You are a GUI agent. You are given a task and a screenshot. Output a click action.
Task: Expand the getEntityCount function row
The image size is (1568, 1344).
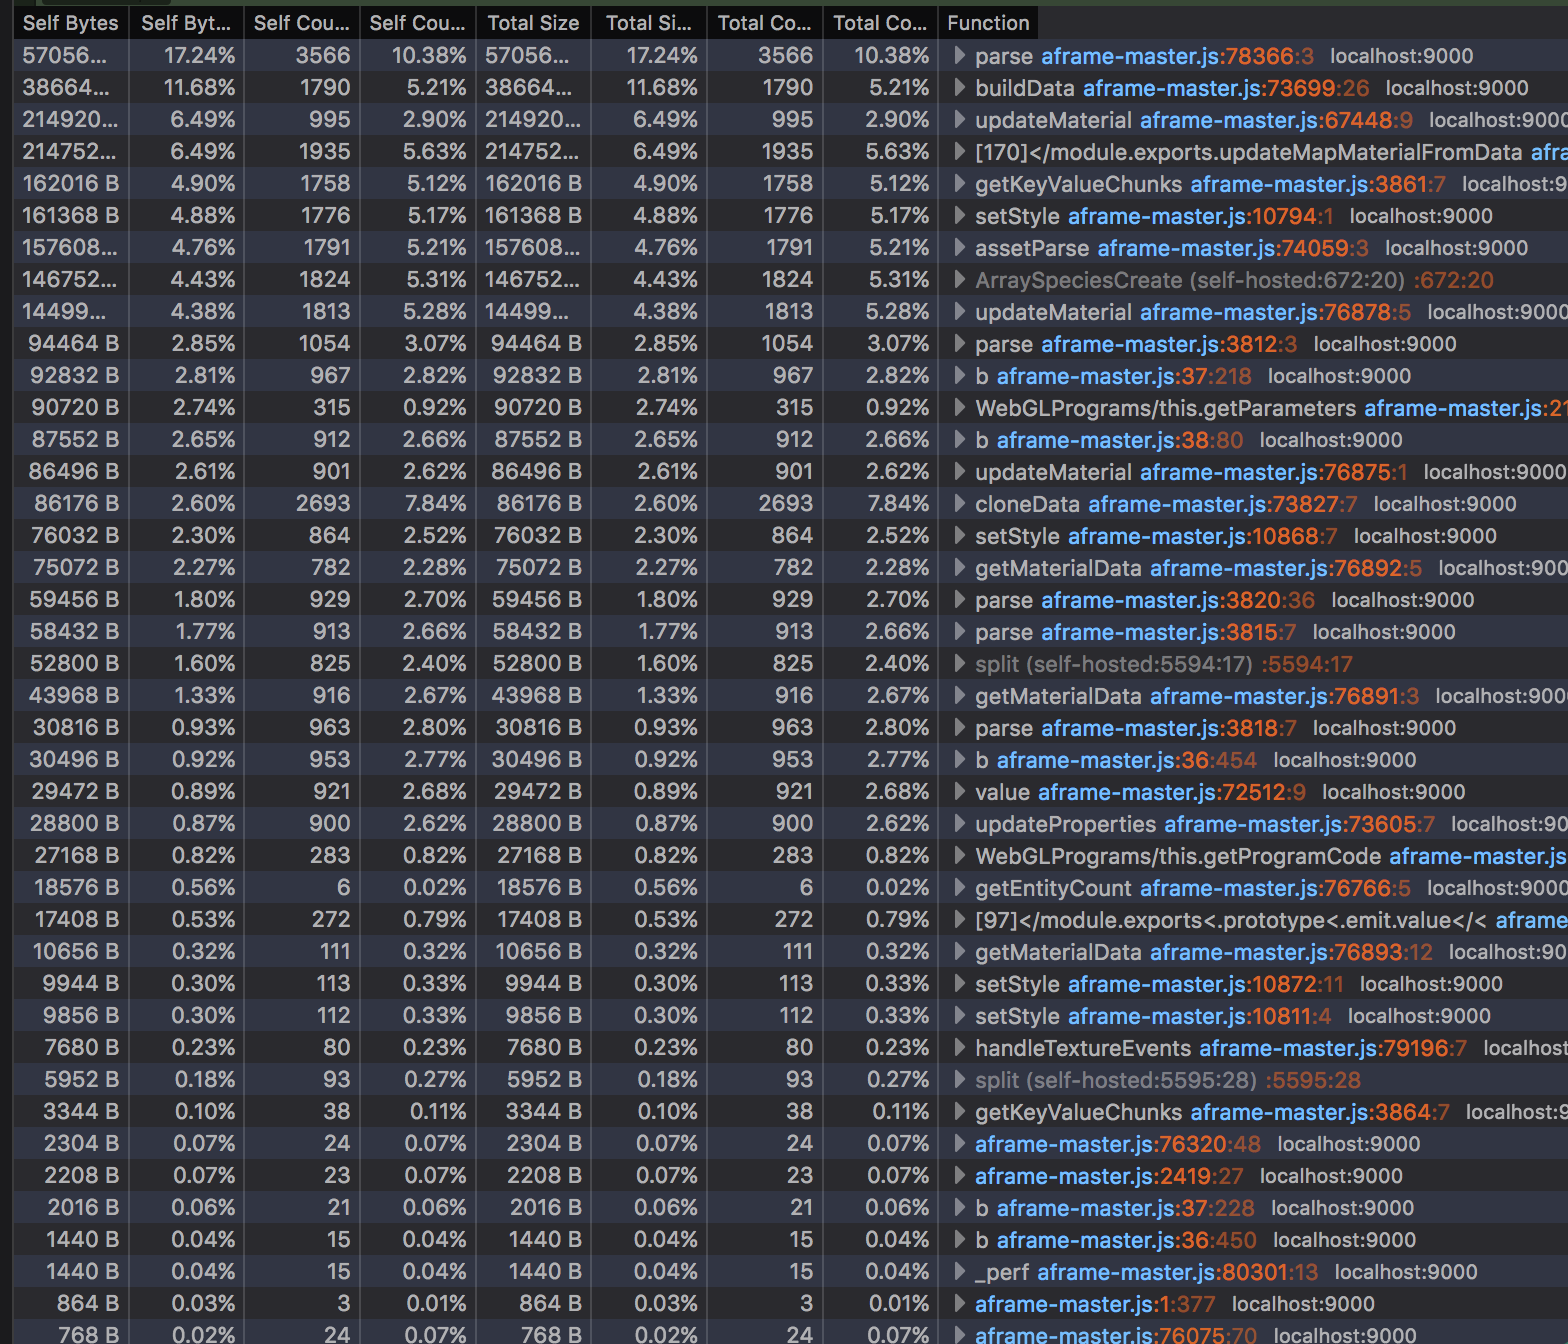[x=959, y=888]
